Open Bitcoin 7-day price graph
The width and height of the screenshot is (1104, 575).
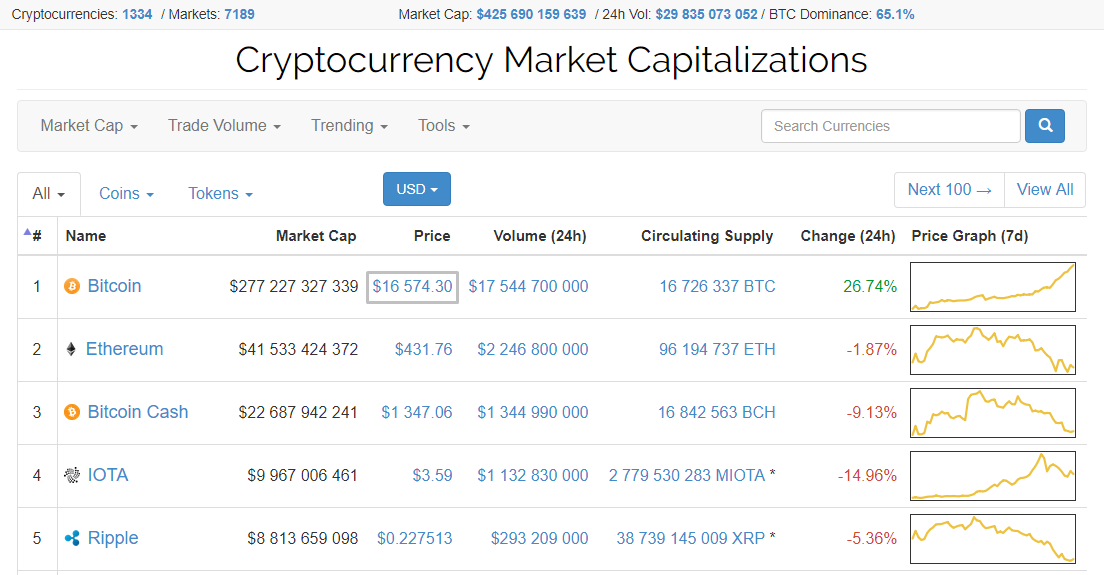tap(992, 287)
